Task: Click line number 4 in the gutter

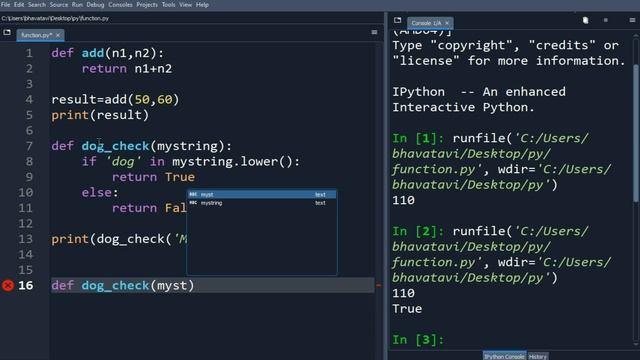Action: 29,100
